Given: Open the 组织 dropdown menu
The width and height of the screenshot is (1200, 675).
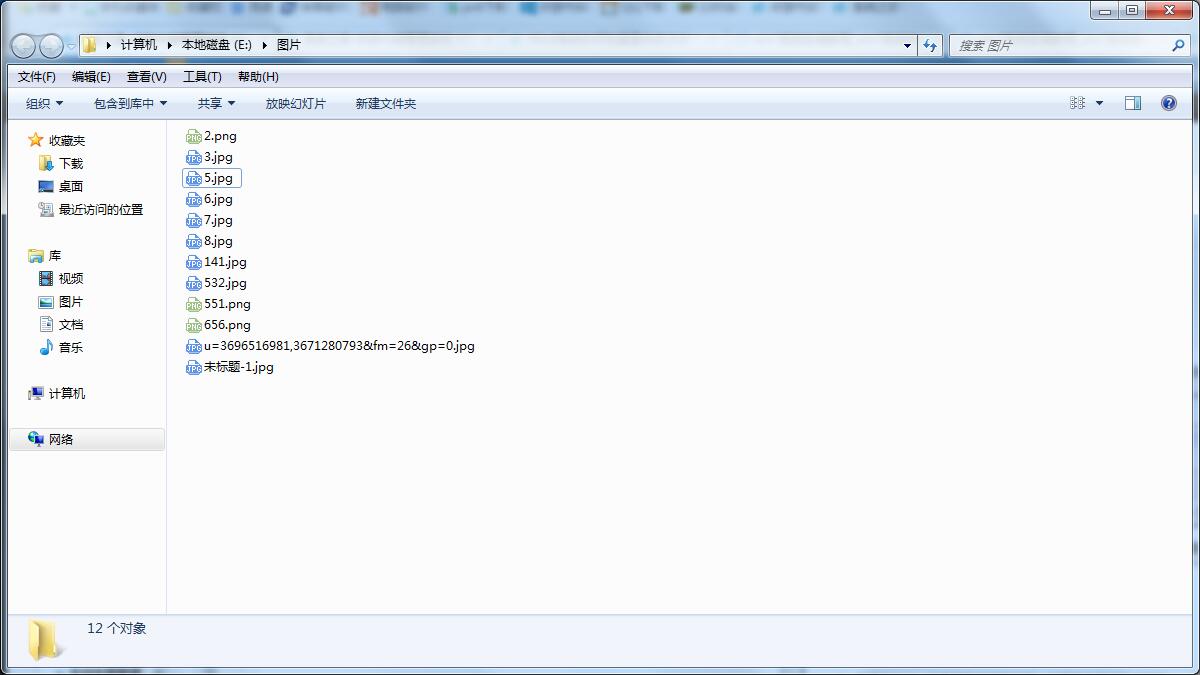Looking at the screenshot, I should (x=42, y=103).
